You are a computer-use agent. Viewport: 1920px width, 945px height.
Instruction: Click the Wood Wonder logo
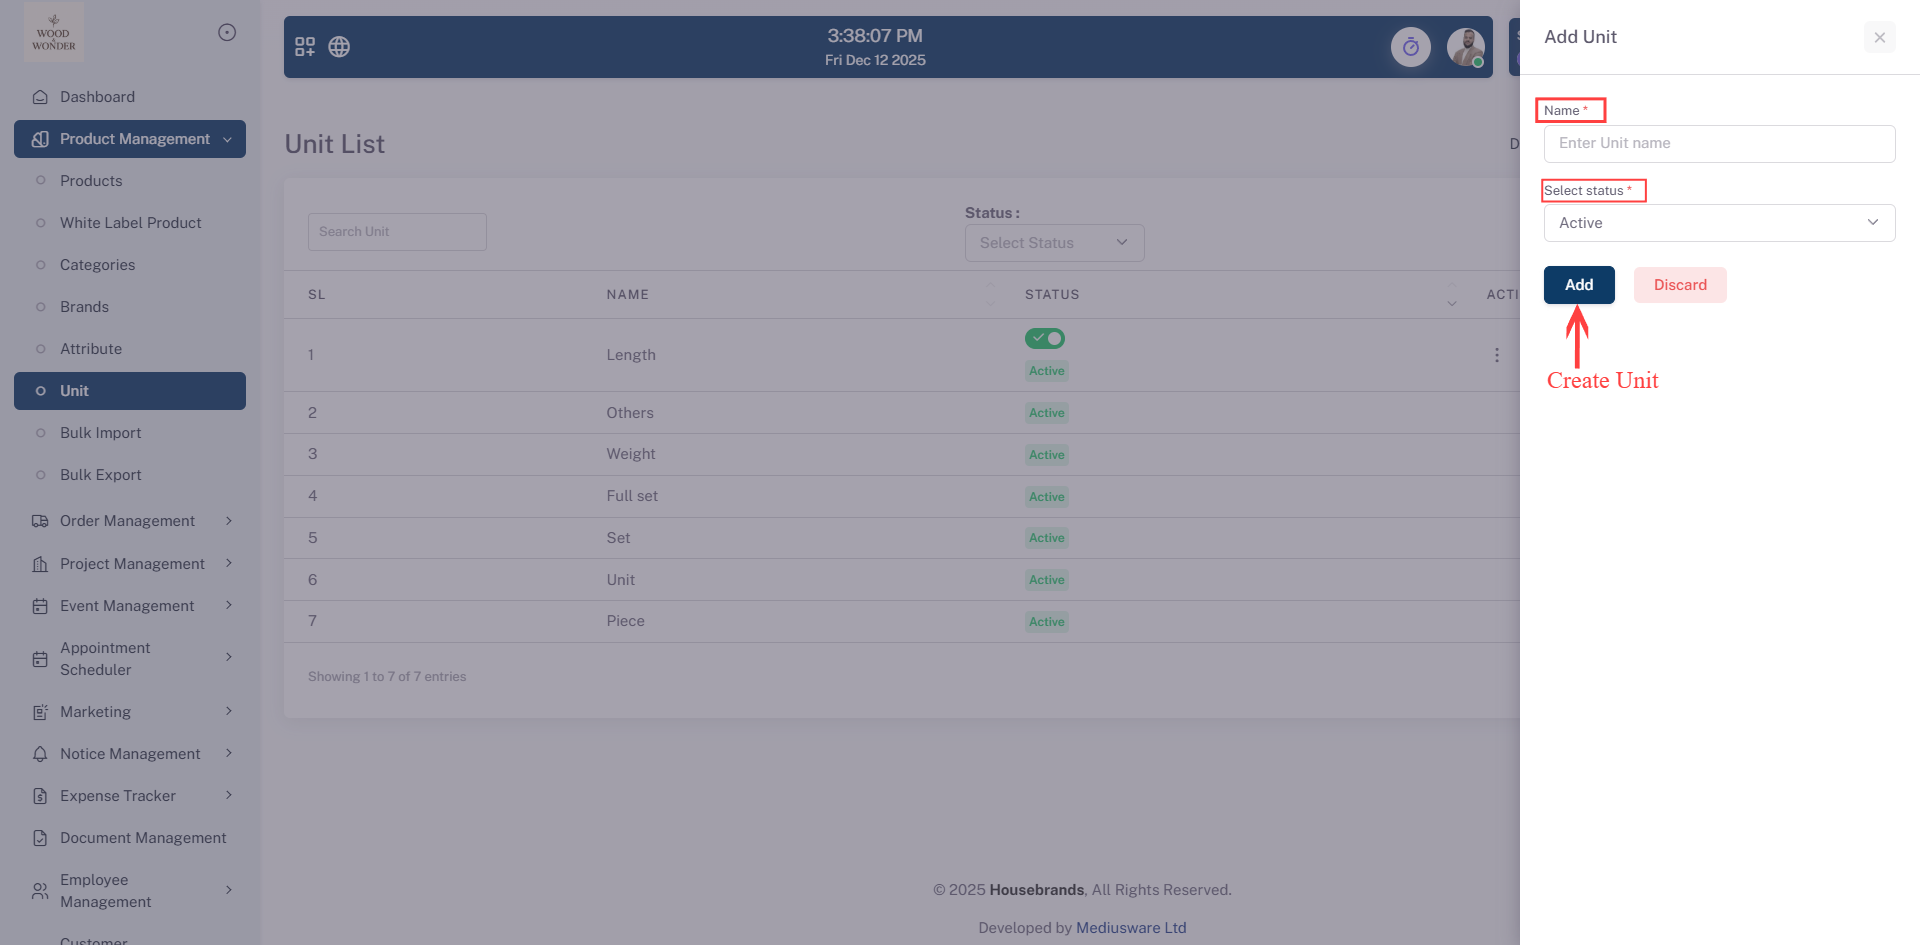(x=54, y=33)
